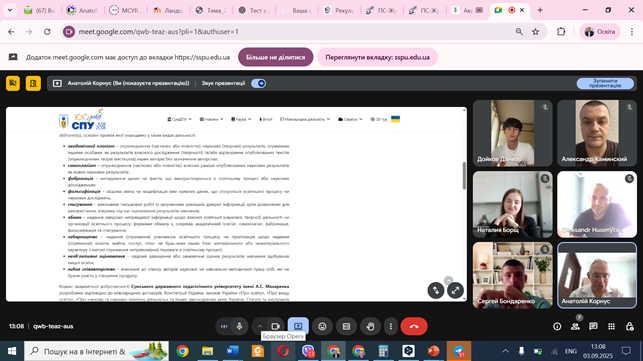
Task: Open the activities grid icon
Action: pyautogui.click(x=611, y=326)
